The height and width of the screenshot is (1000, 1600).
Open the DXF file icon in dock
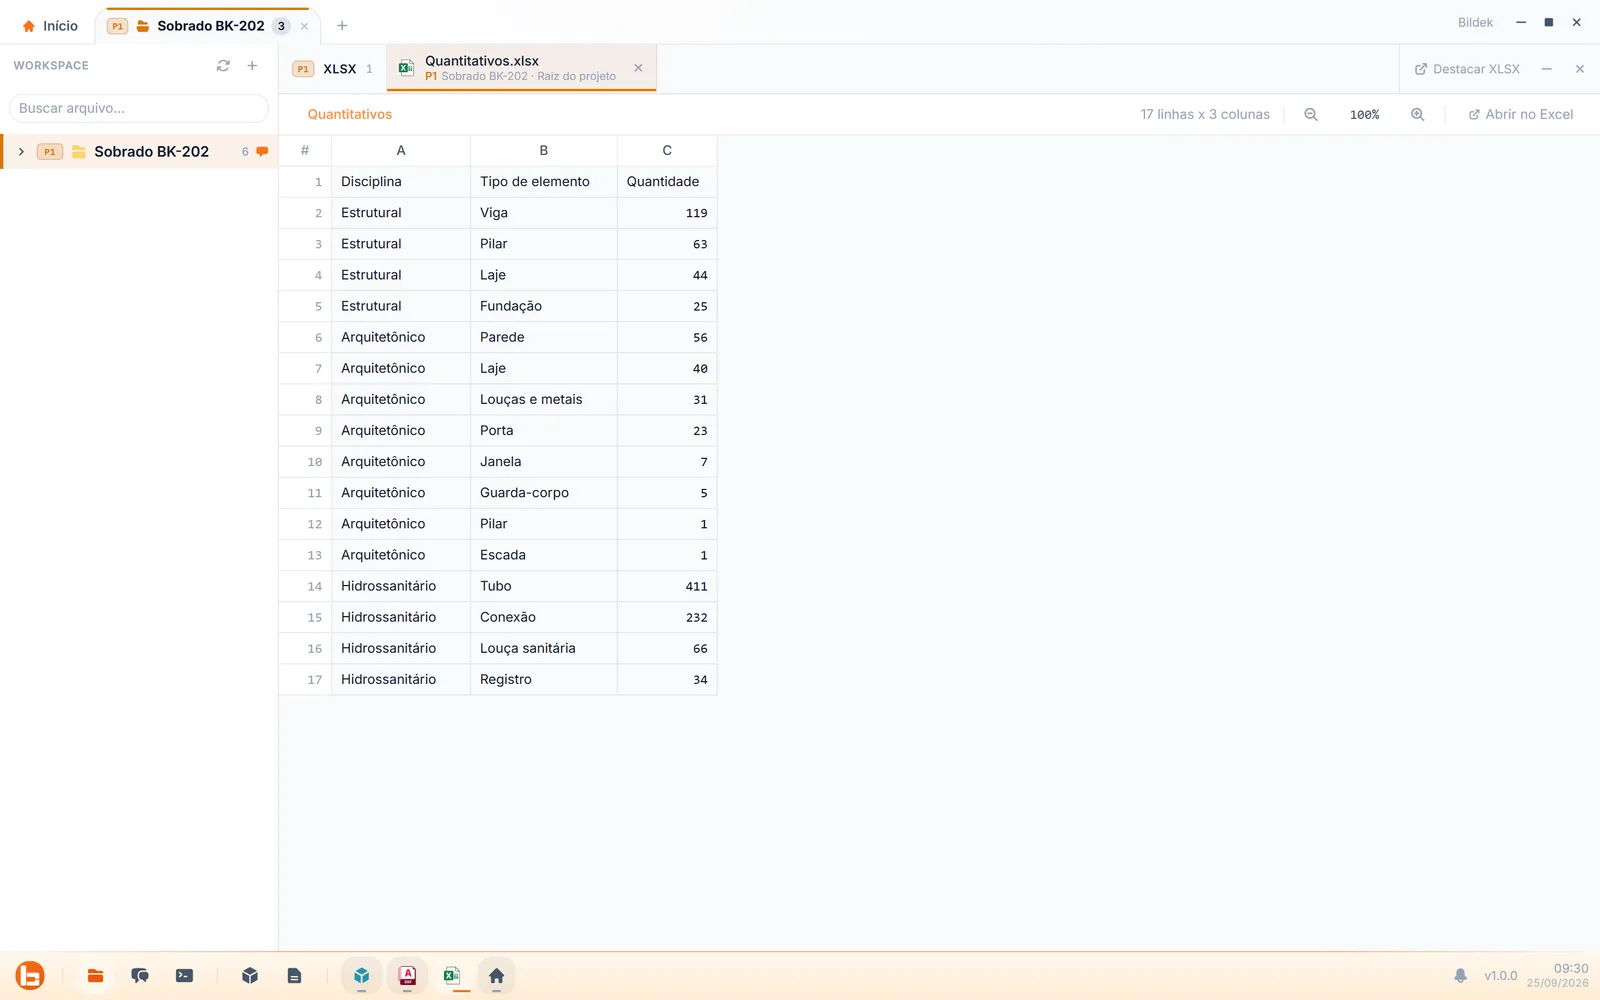(407, 976)
